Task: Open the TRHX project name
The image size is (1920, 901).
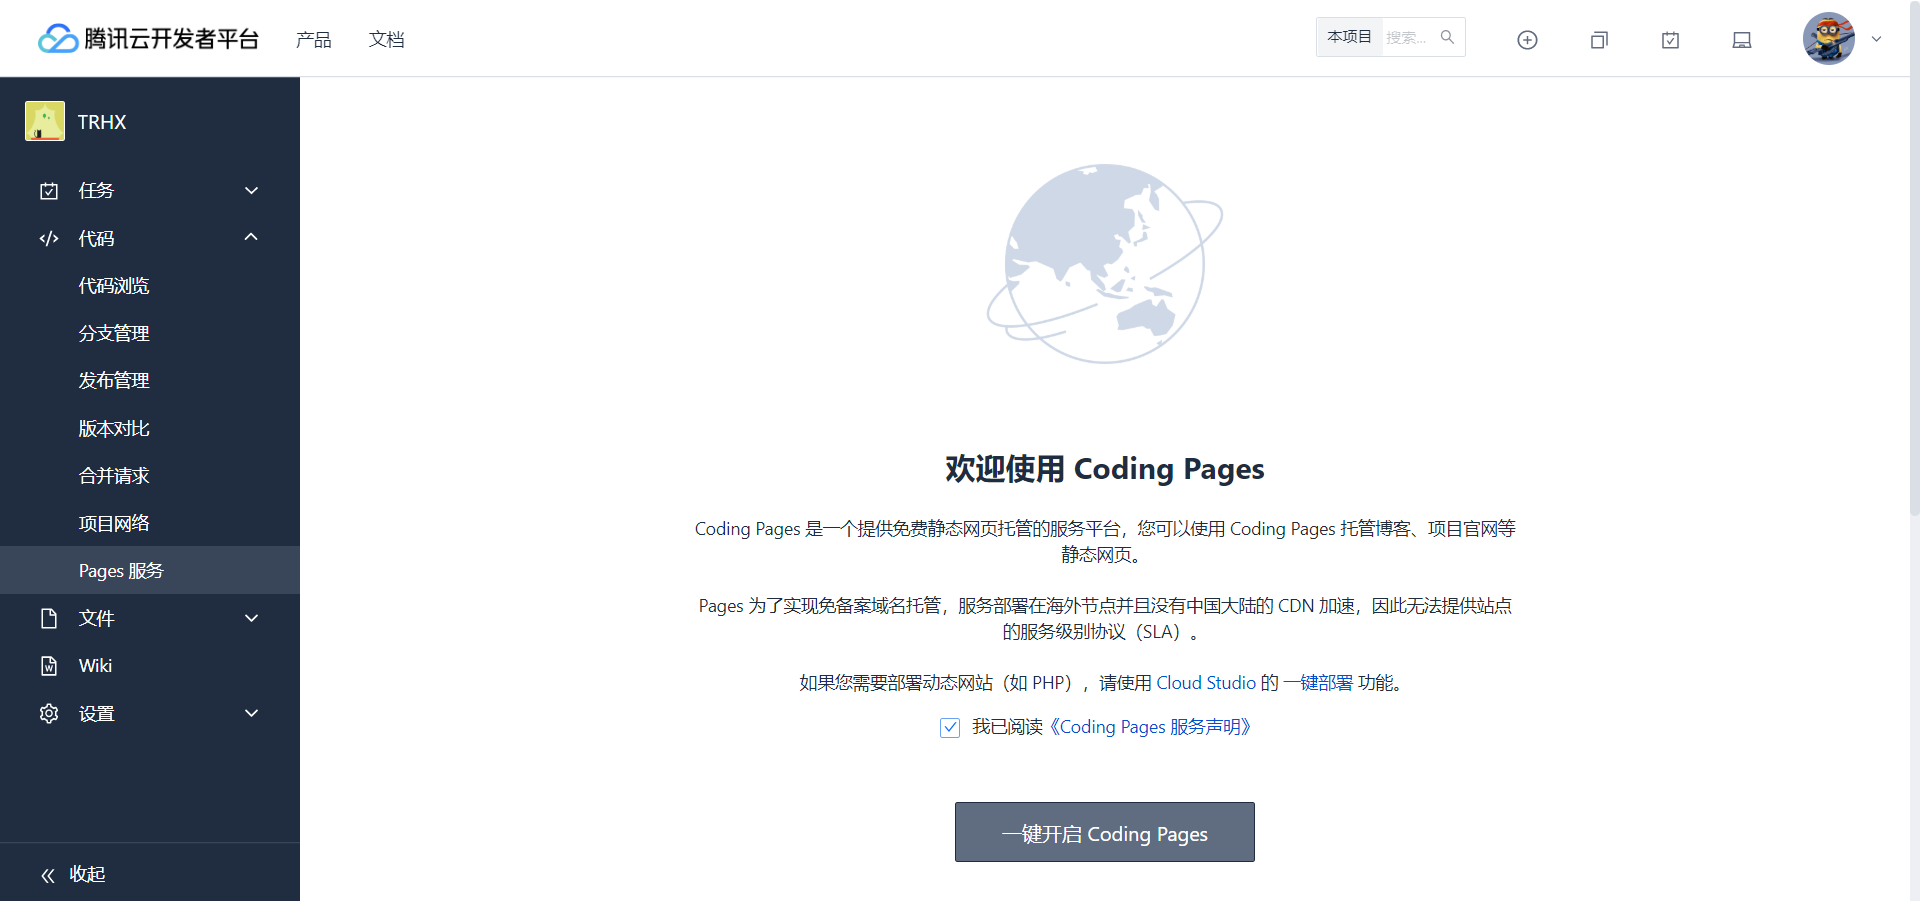Action: (102, 122)
